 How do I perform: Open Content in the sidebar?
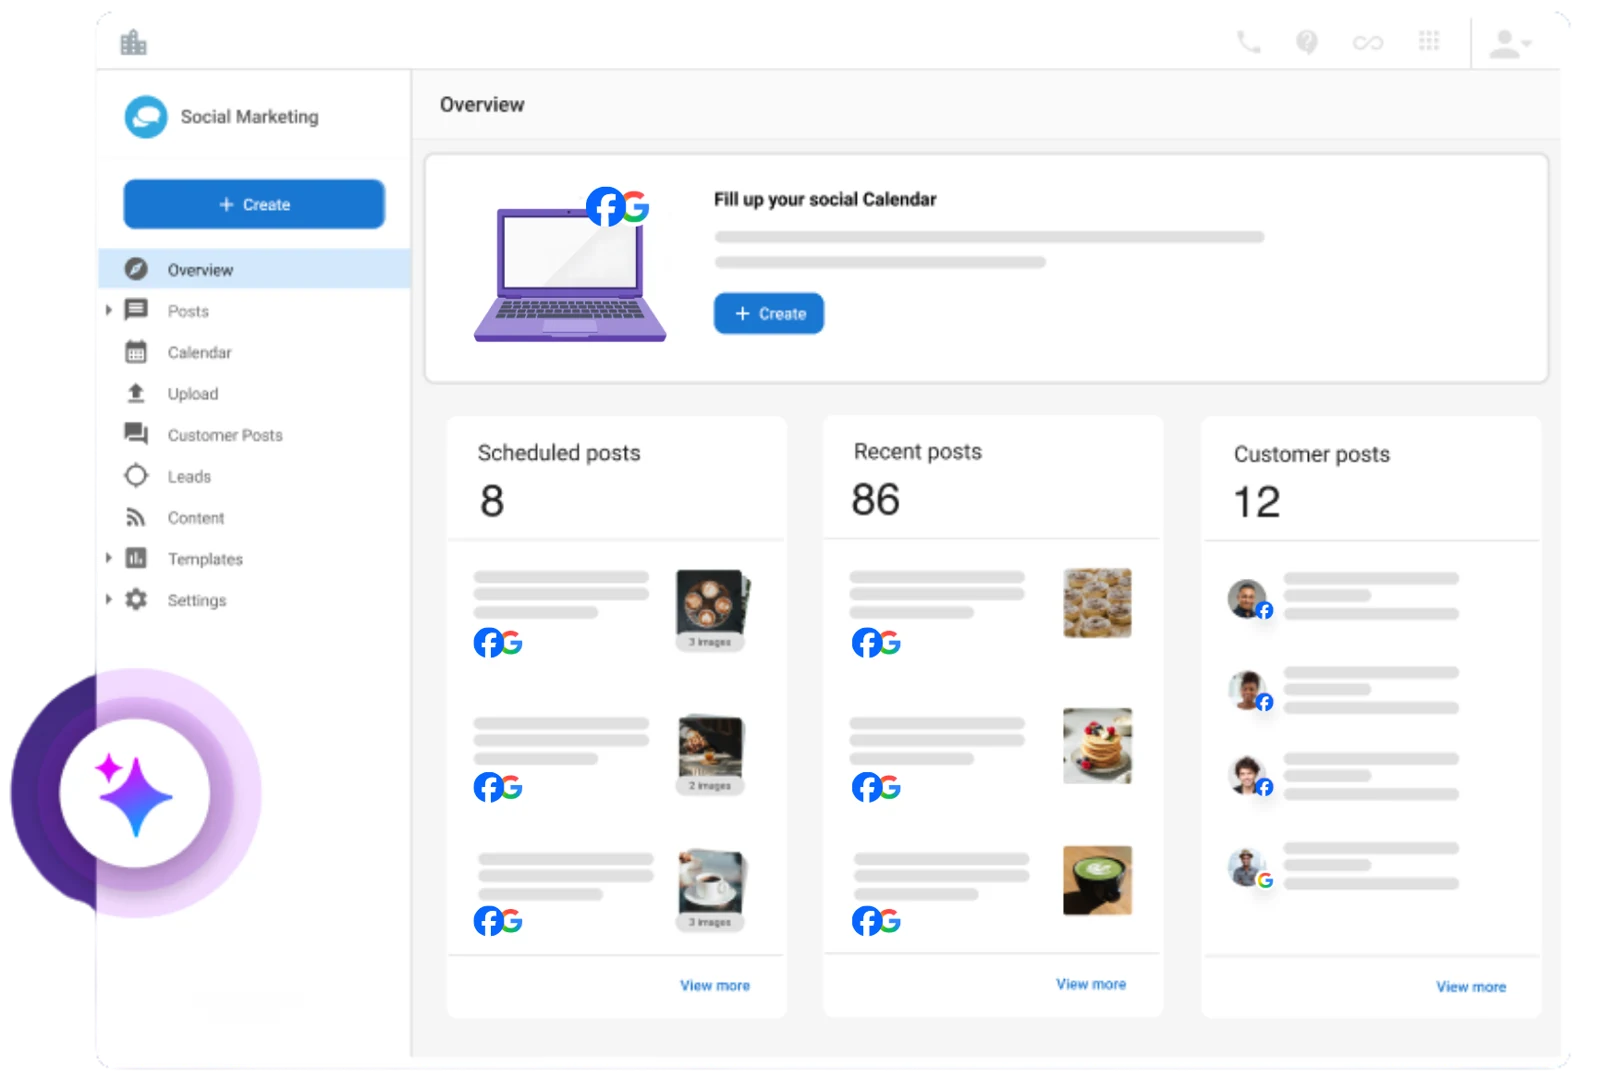pyautogui.click(x=196, y=518)
